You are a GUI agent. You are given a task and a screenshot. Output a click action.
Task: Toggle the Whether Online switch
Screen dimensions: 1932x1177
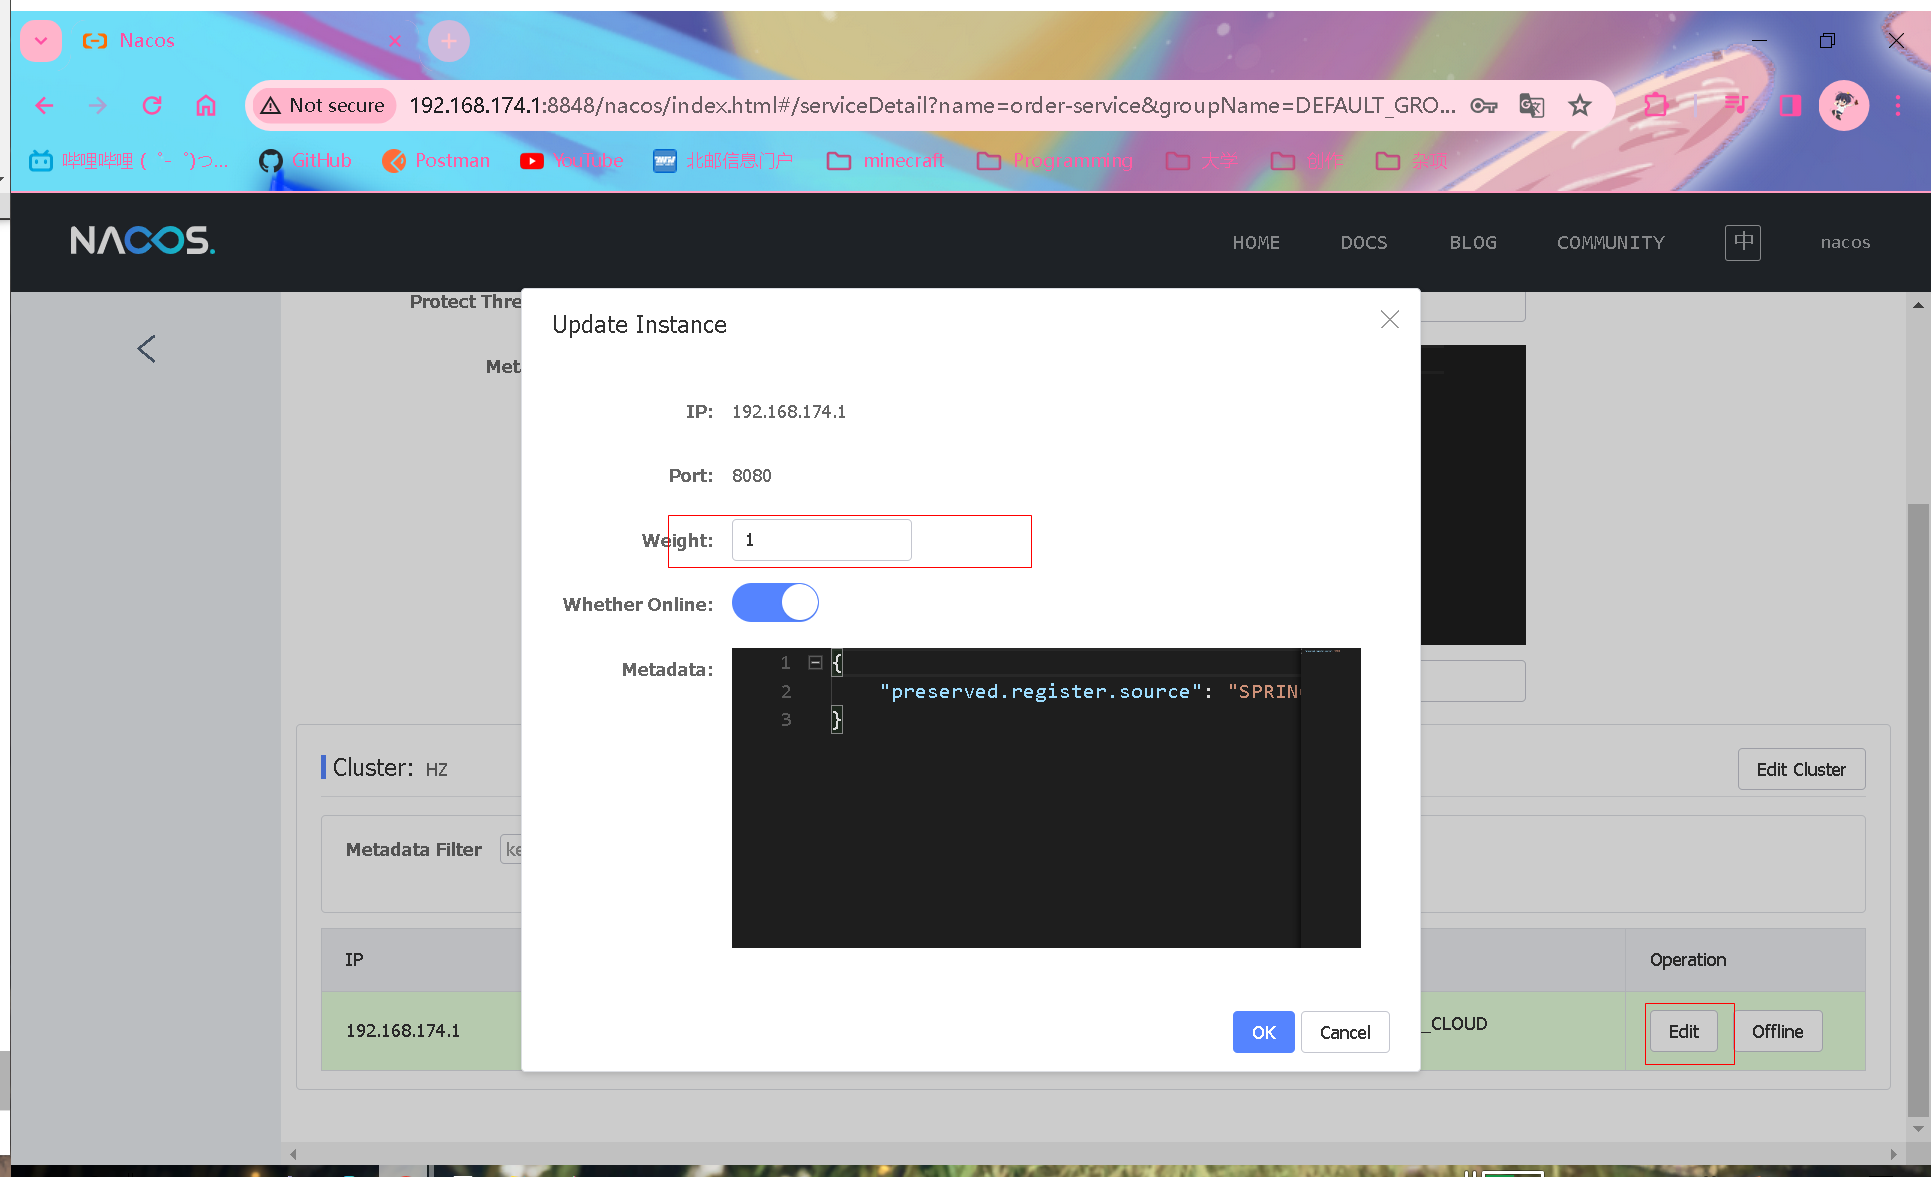pos(775,603)
